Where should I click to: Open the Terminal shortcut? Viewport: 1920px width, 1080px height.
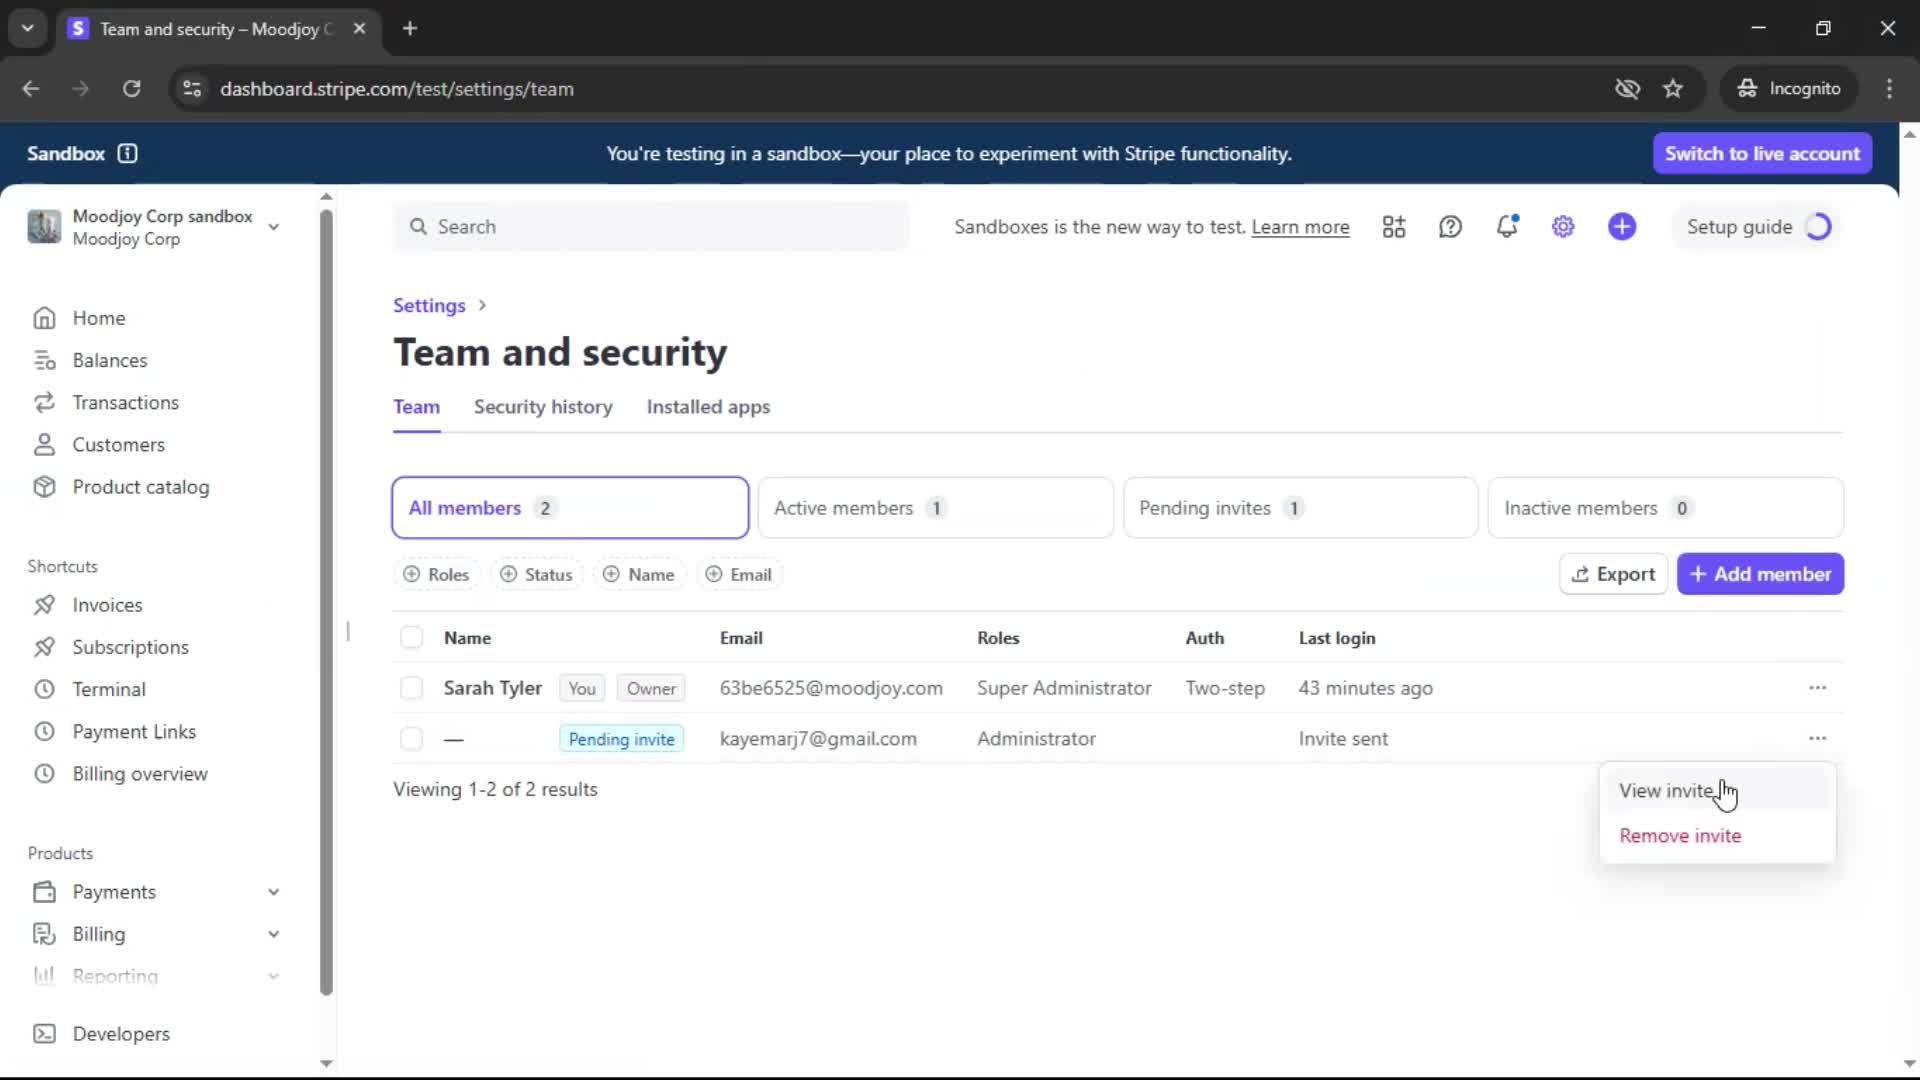click(108, 689)
